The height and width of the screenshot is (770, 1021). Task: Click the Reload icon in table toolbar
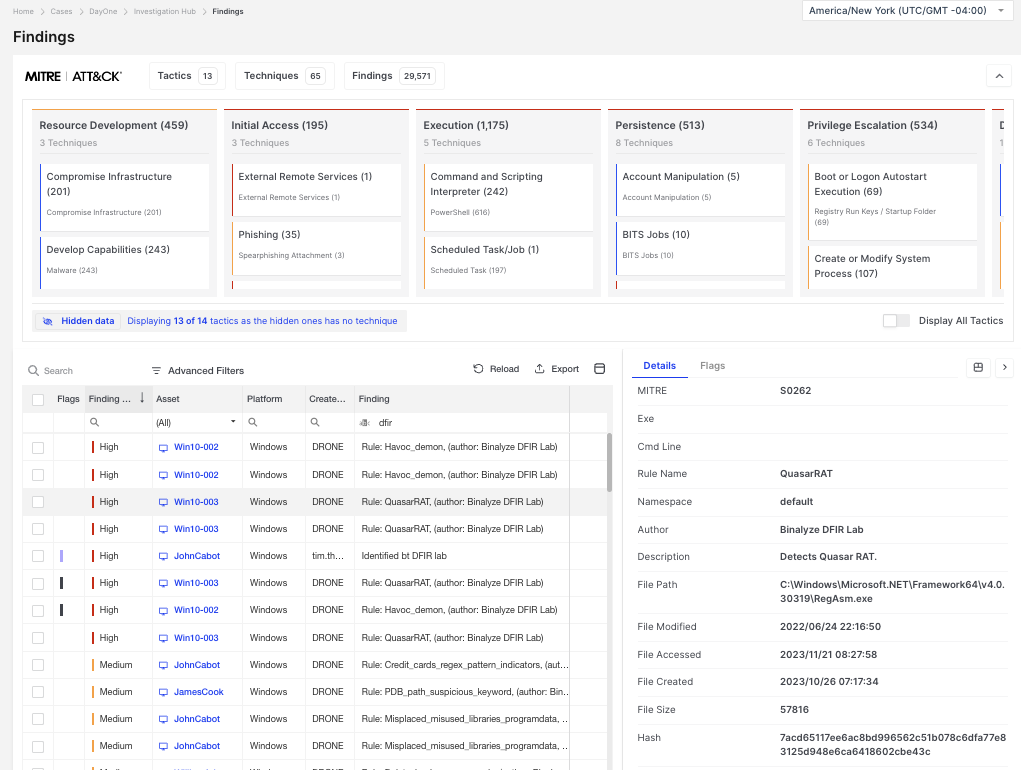[x=479, y=369]
